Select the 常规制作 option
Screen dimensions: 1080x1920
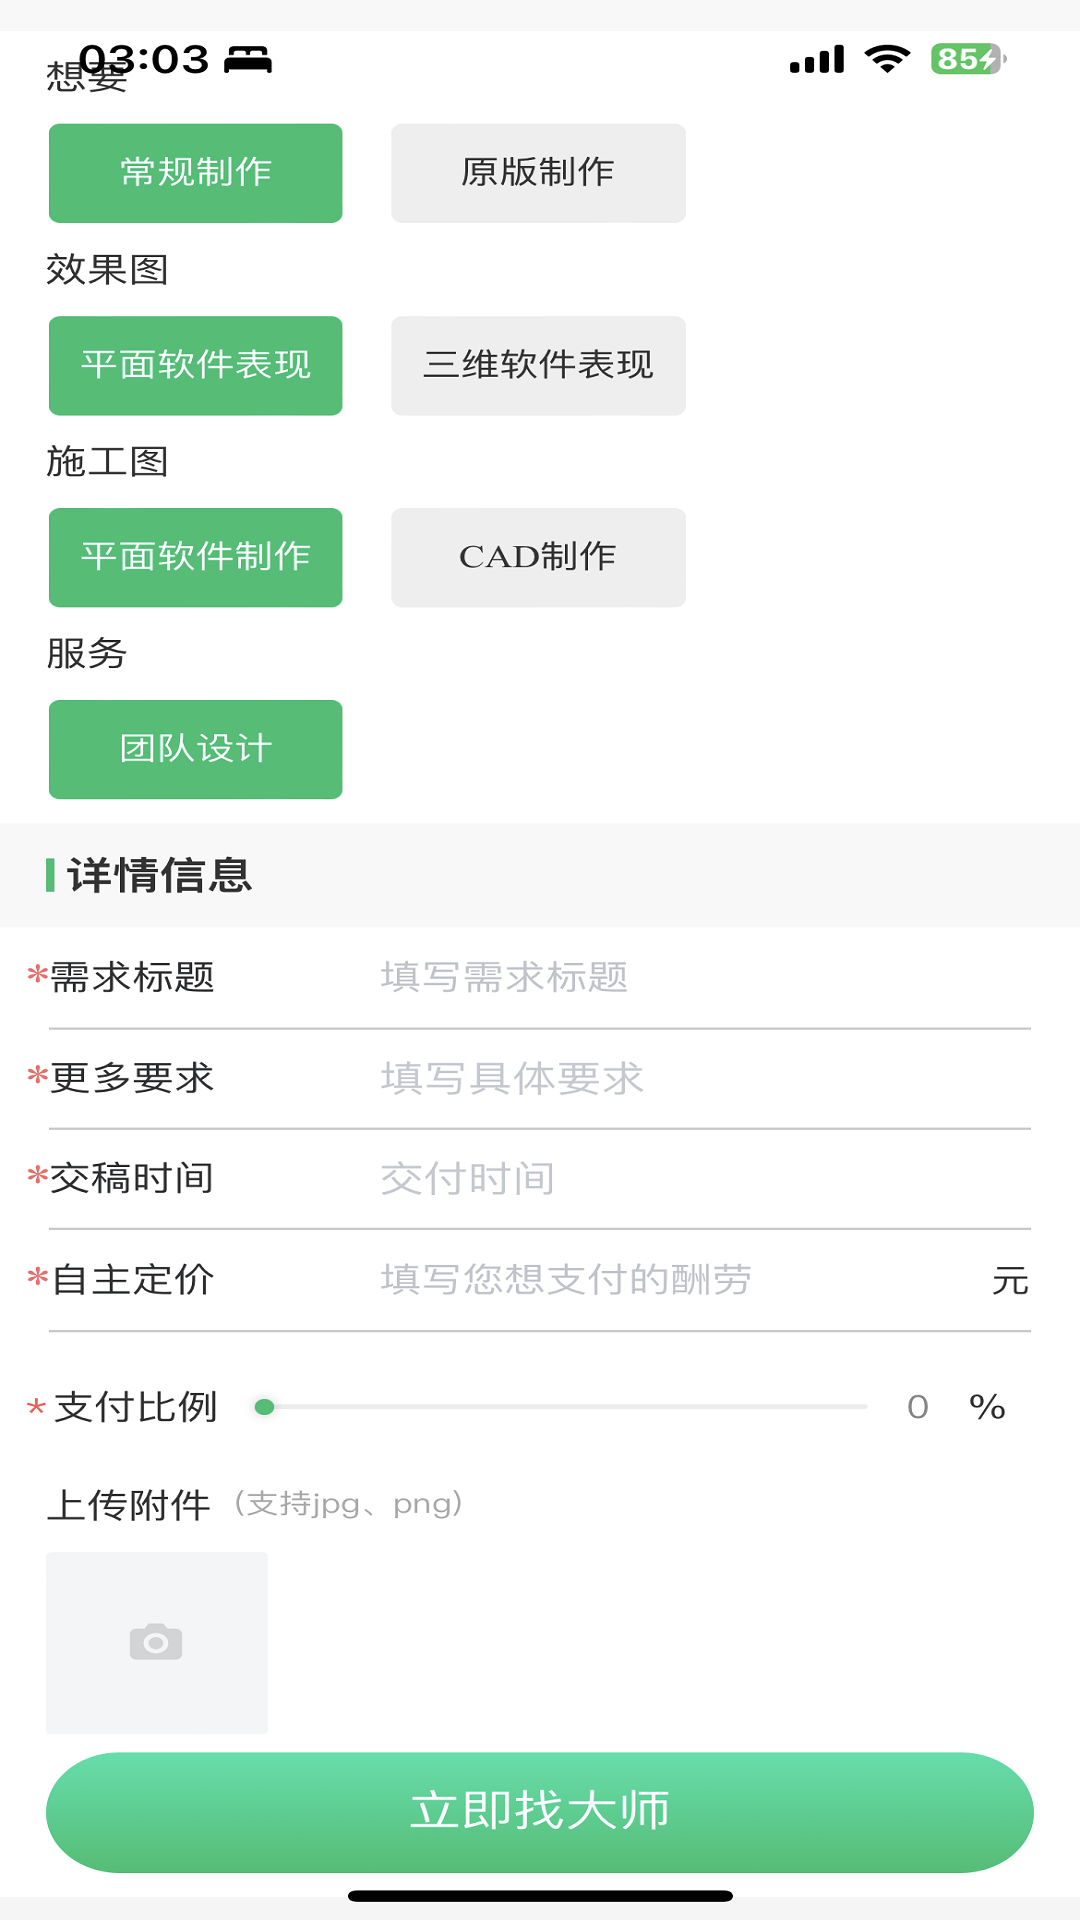coord(196,173)
